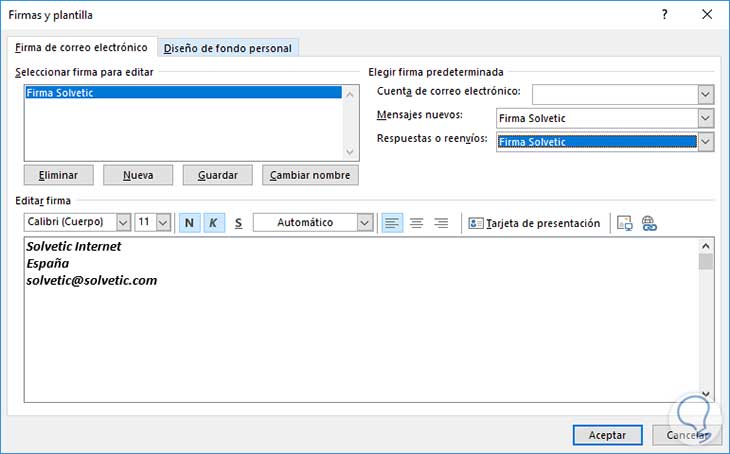Screen dimensions: 730x454
Task: Click the insert hyperlink icon
Action: click(648, 223)
